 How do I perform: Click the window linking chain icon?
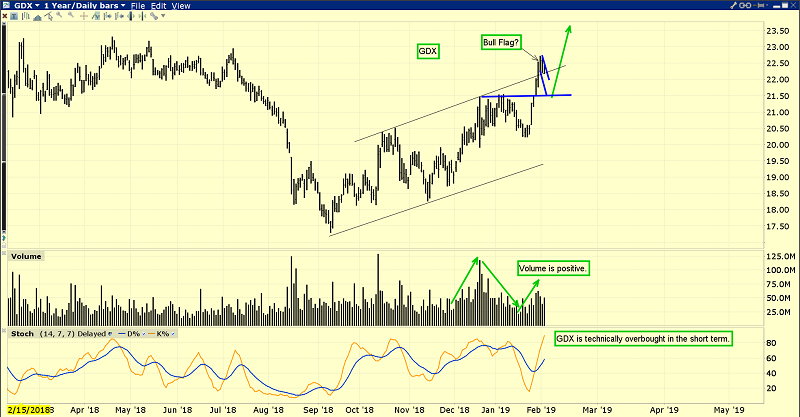pyautogui.click(x=745, y=5)
